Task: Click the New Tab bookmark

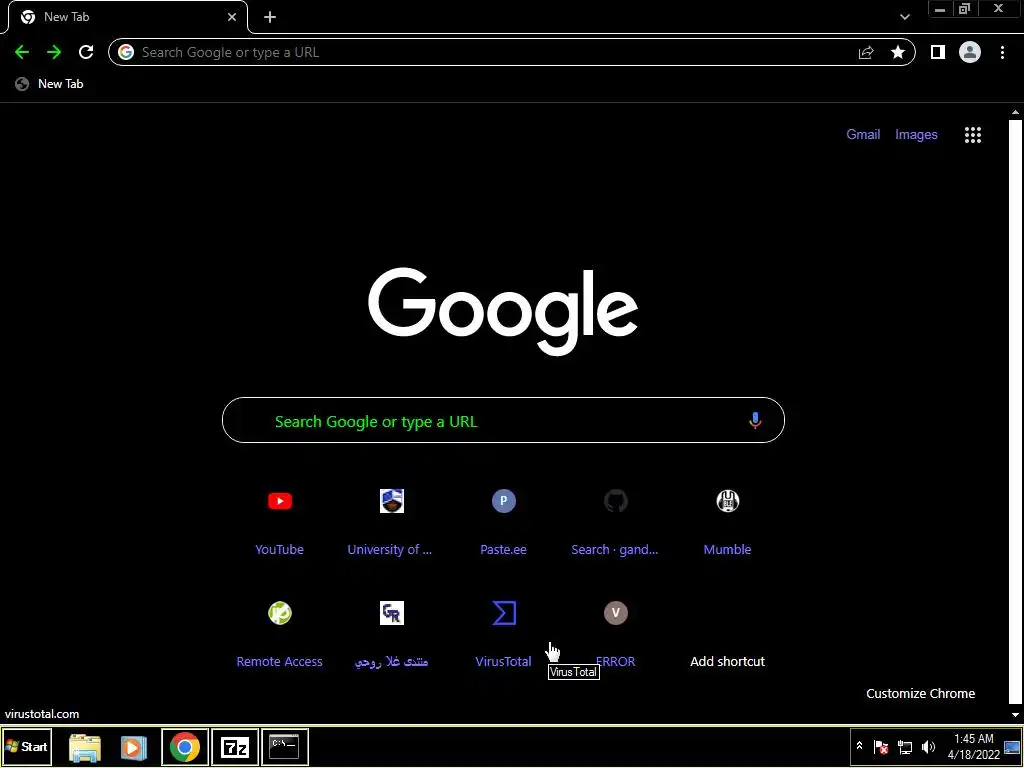Action: (x=50, y=84)
